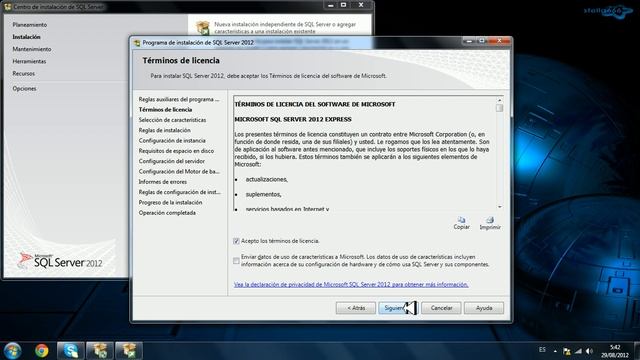Click license text scrollbar down arrow
This screenshot has height=360, width=640.
[x=499, y=207]
